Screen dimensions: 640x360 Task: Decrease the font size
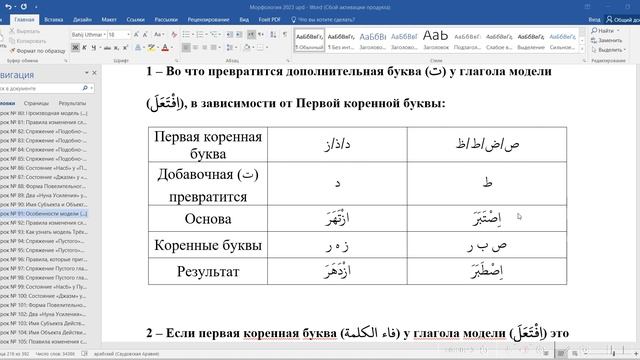tap(146, 35)
